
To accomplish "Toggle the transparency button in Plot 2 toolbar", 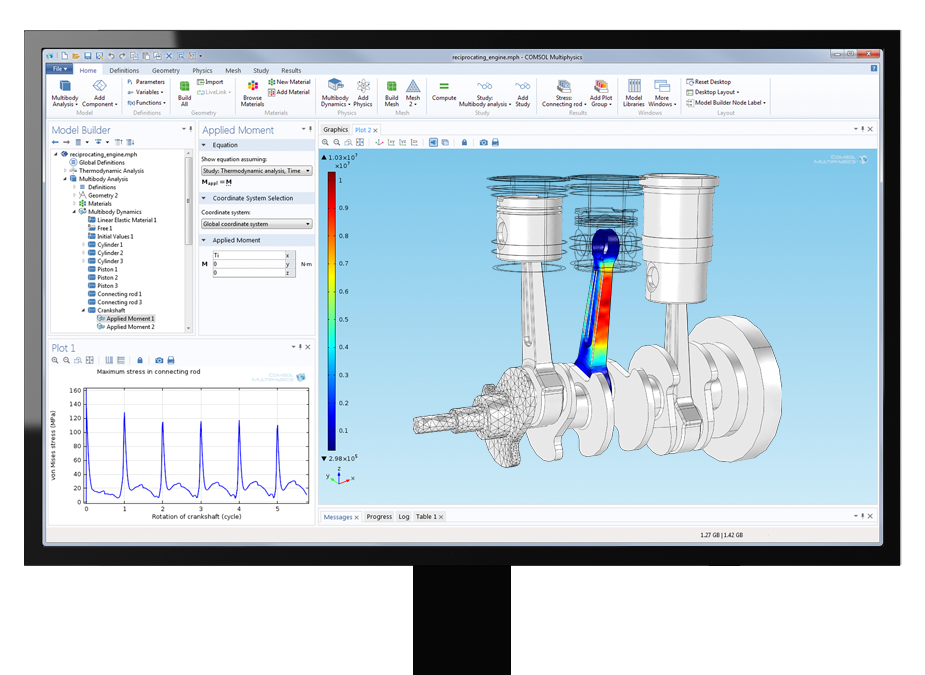I will [445, 142].
